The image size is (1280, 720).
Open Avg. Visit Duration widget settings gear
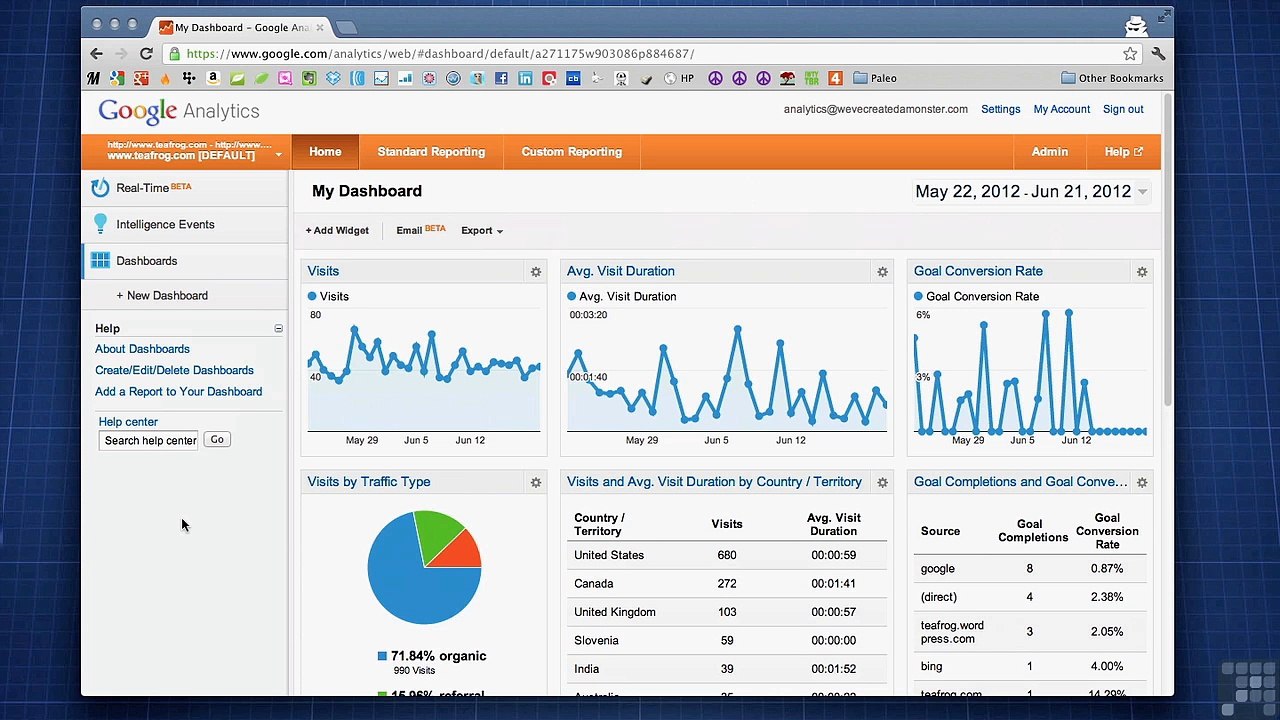click(x=882, y=272)
